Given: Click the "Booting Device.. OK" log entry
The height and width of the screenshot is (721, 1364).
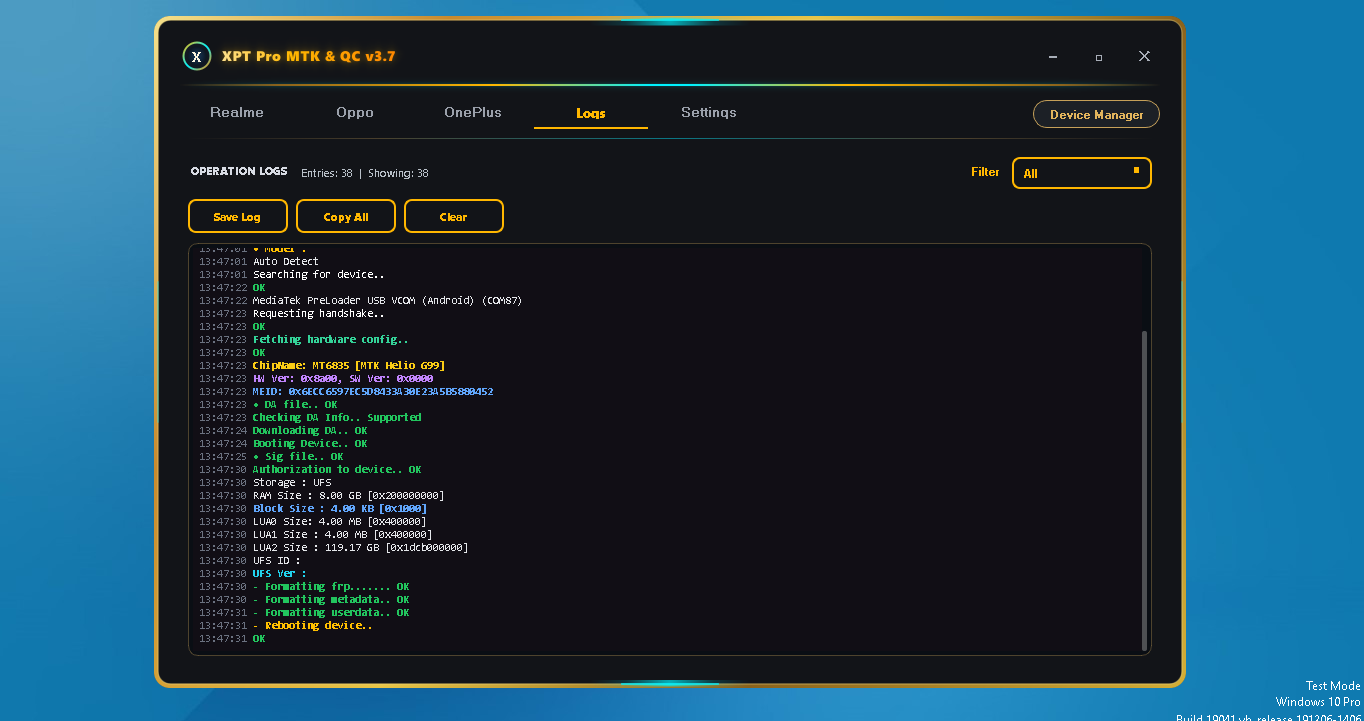Looking at the screenshot, I should point(310,444).
